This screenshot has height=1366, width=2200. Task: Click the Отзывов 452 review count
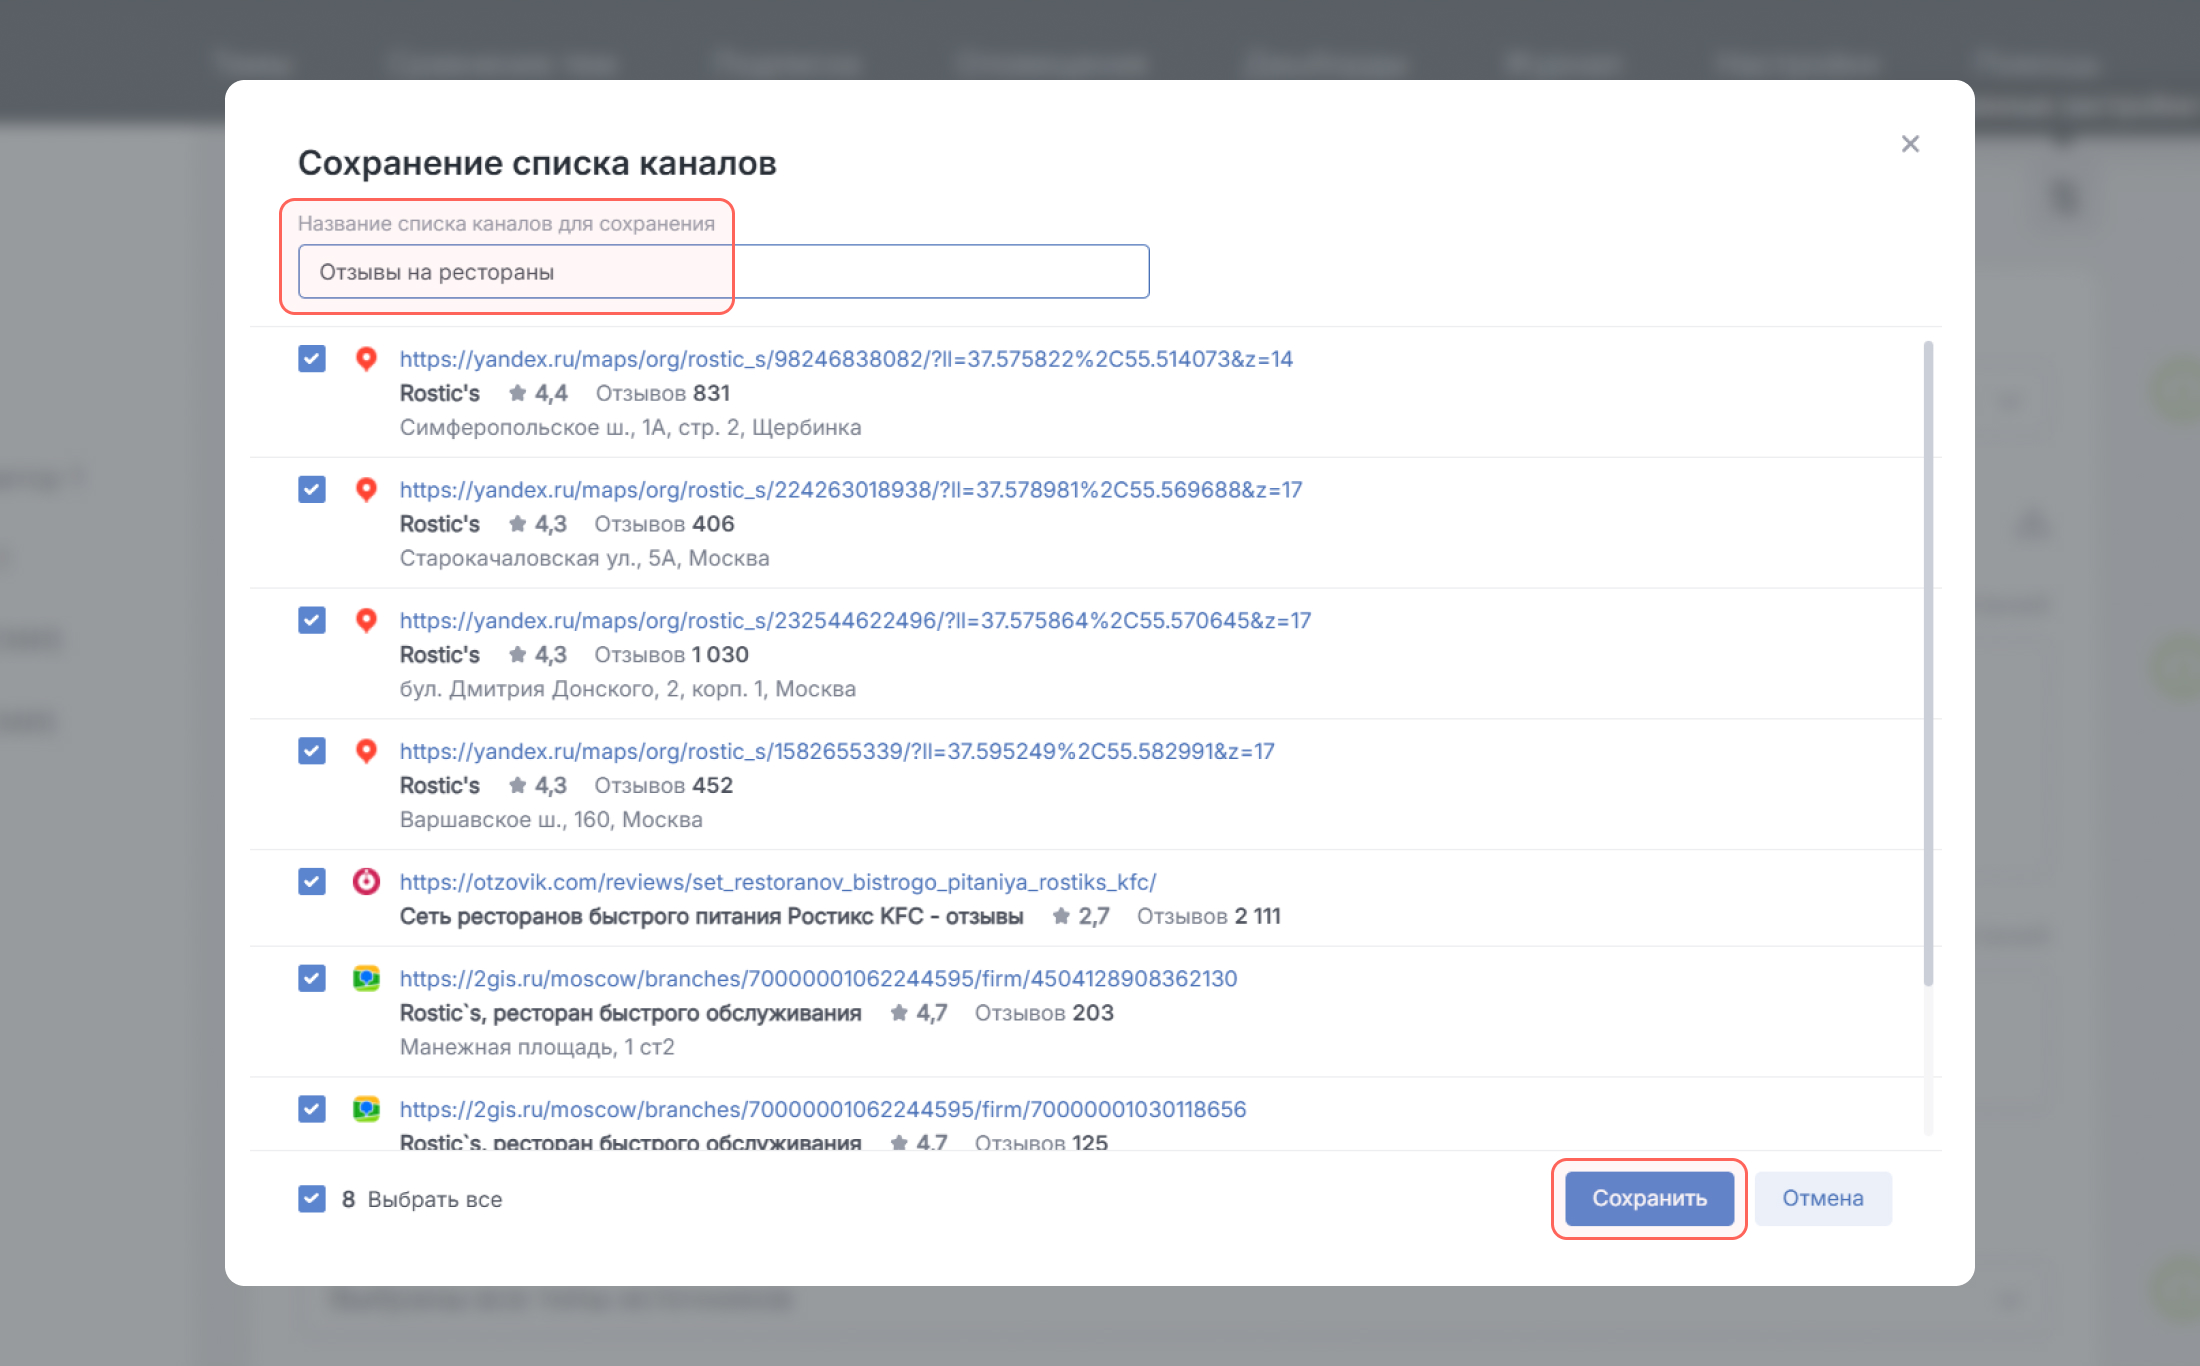click(664, 786)
